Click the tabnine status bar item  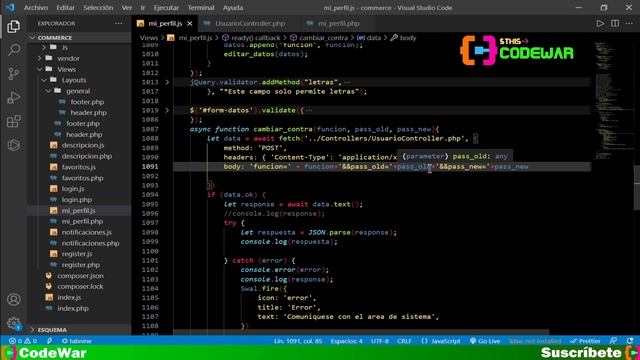click(77, 341)
